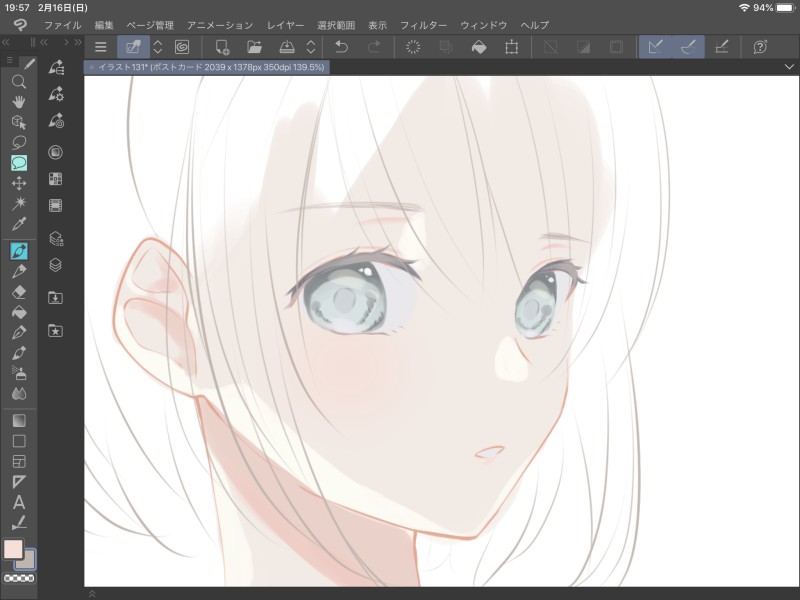Click the Clip Studio spiral launcher icon

182,47
